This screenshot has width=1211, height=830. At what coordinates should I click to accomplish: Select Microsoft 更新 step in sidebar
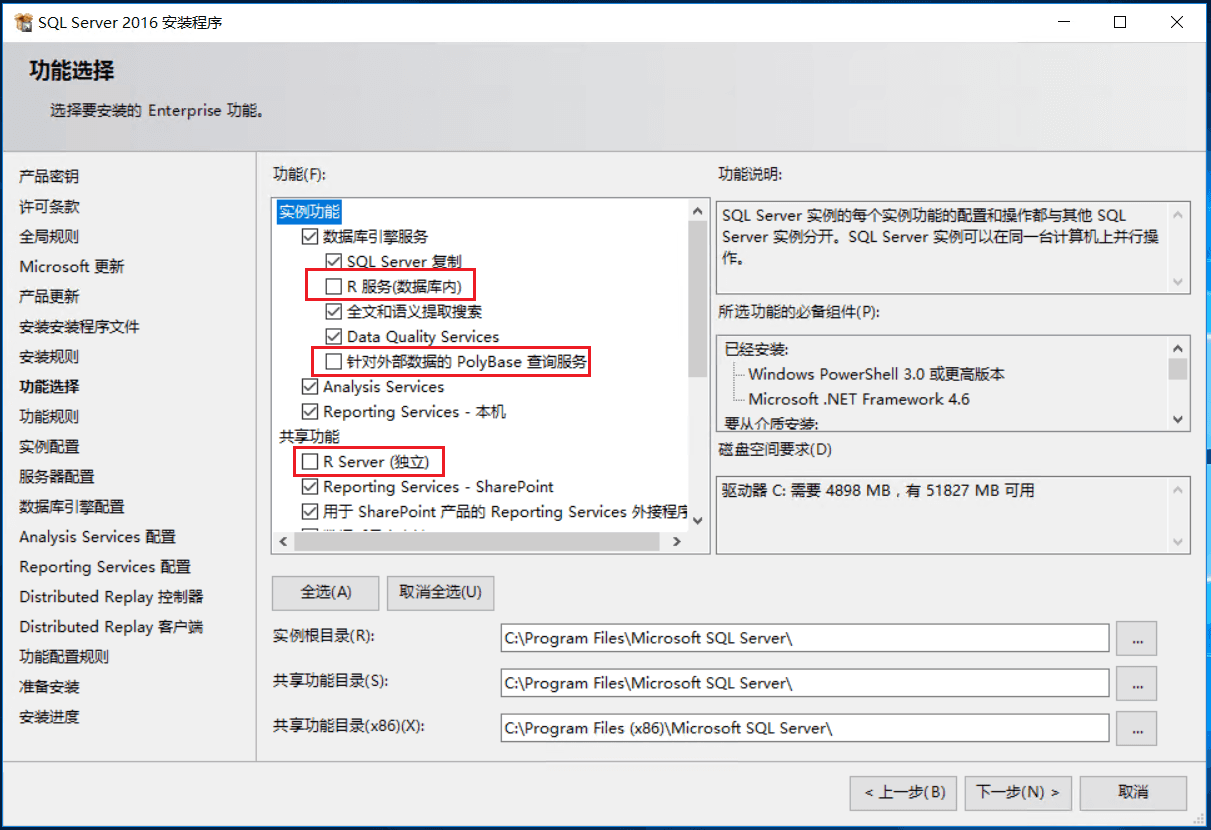pos(72,267)
